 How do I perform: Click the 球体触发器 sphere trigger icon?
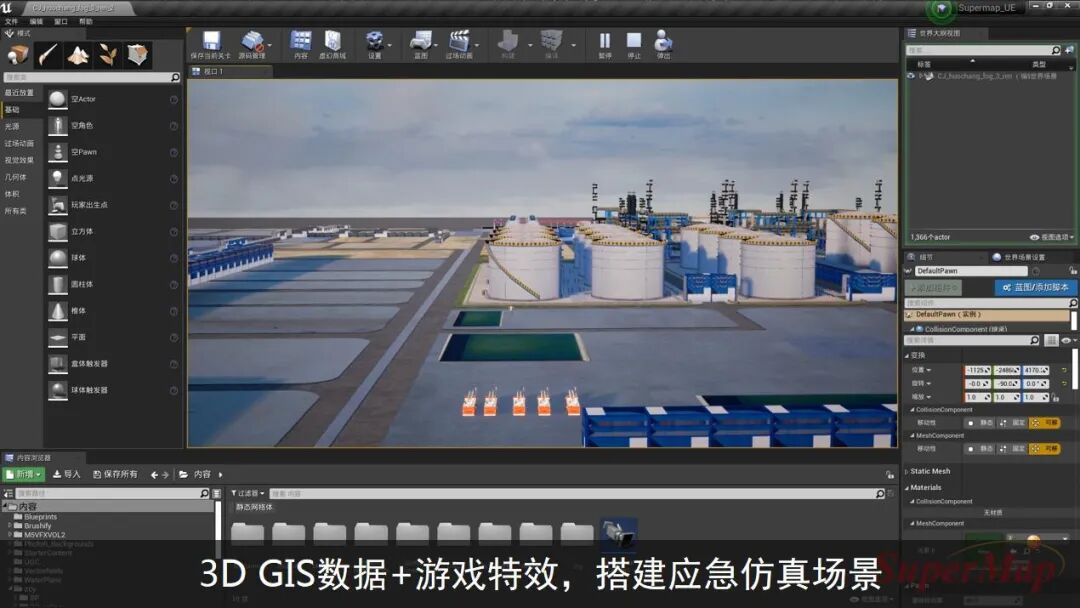(58, 390)
